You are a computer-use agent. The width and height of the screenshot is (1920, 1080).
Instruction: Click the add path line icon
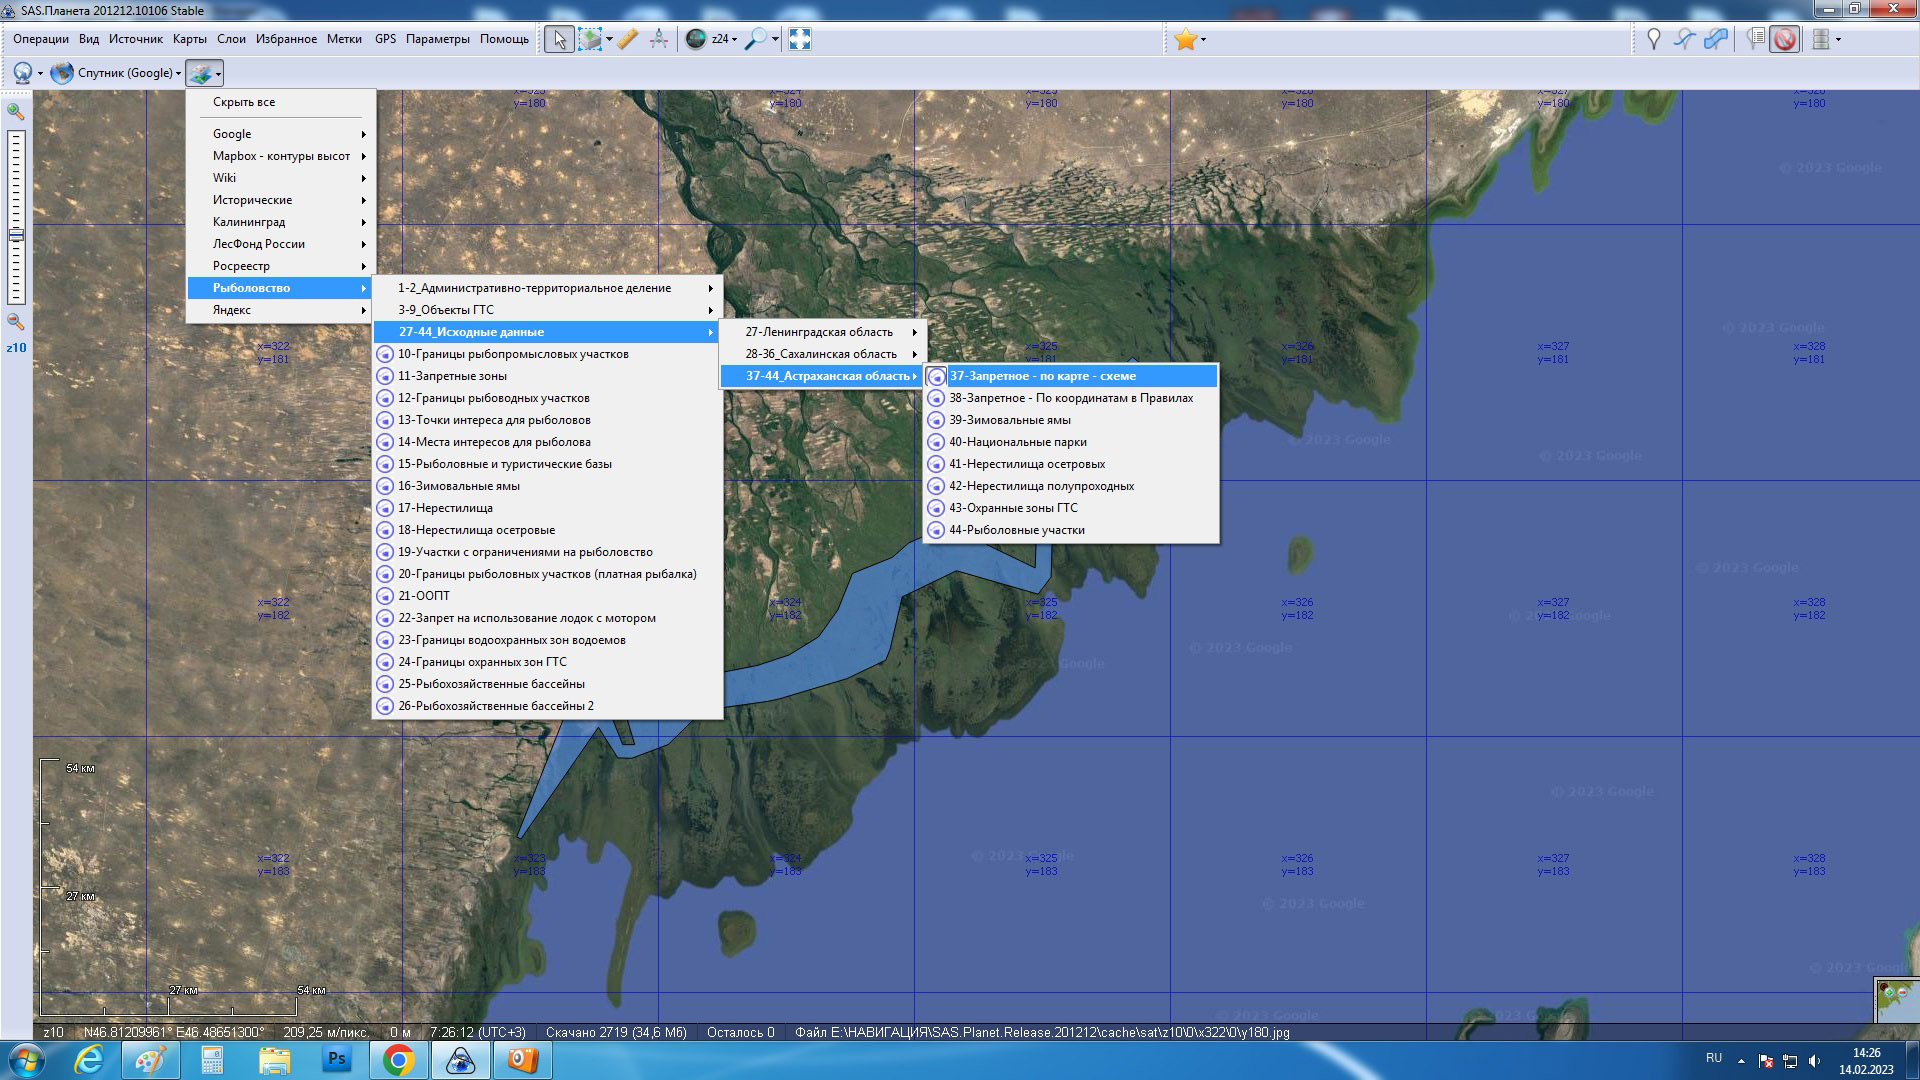(1685, 39)
